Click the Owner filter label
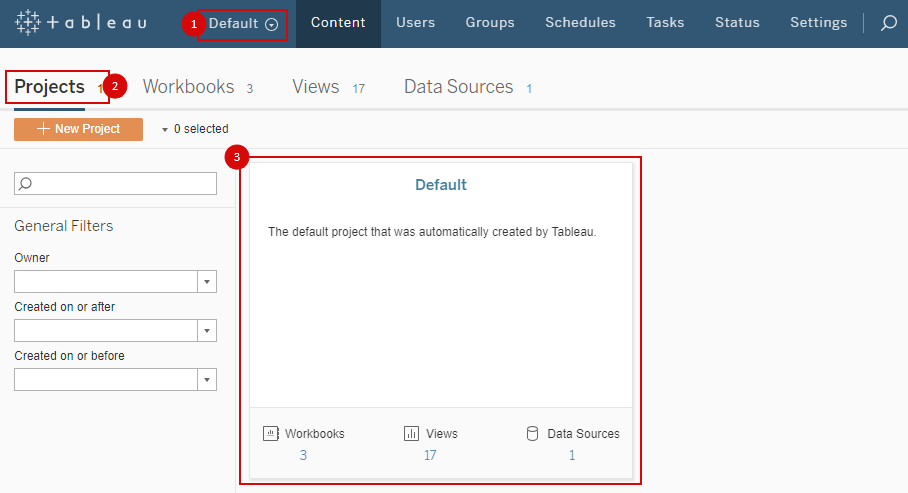 click(32, 258)
